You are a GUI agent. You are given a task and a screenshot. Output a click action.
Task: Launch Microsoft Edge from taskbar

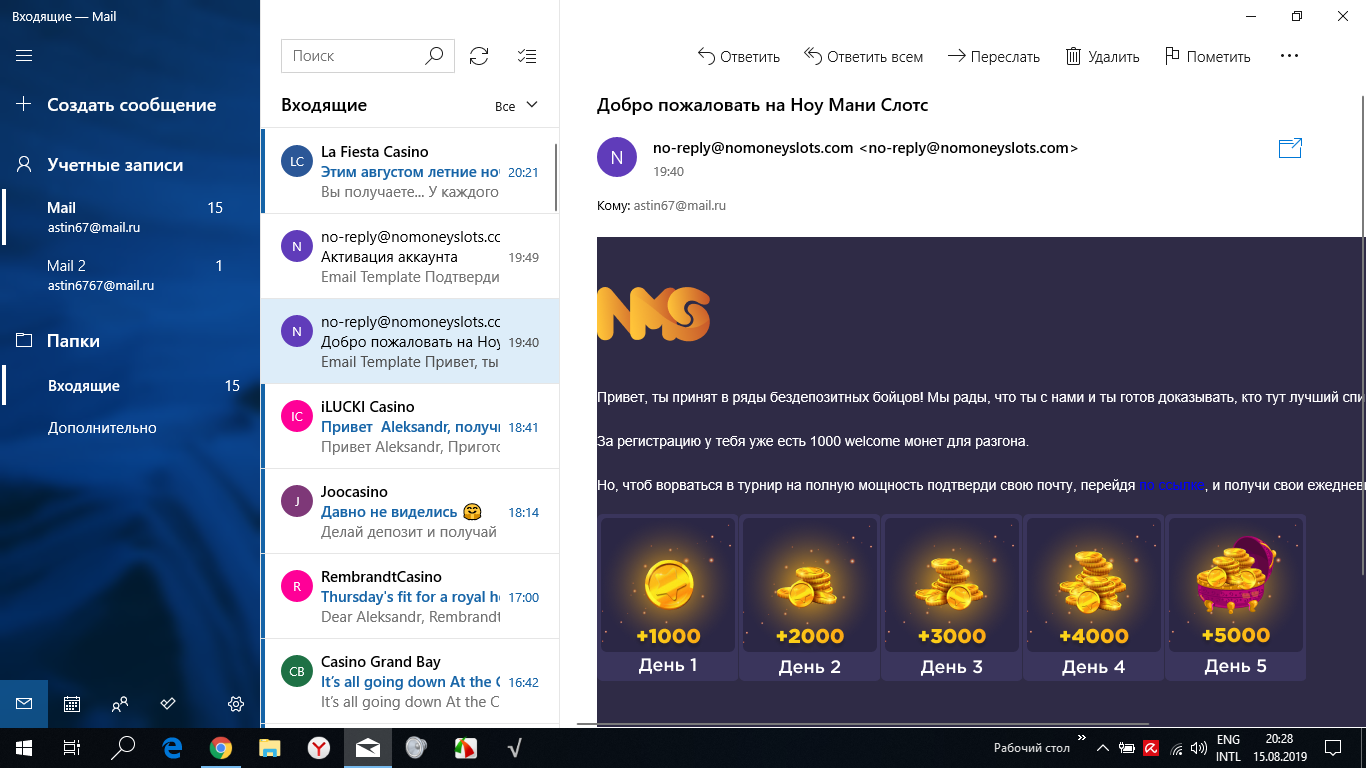pos(172,747)
